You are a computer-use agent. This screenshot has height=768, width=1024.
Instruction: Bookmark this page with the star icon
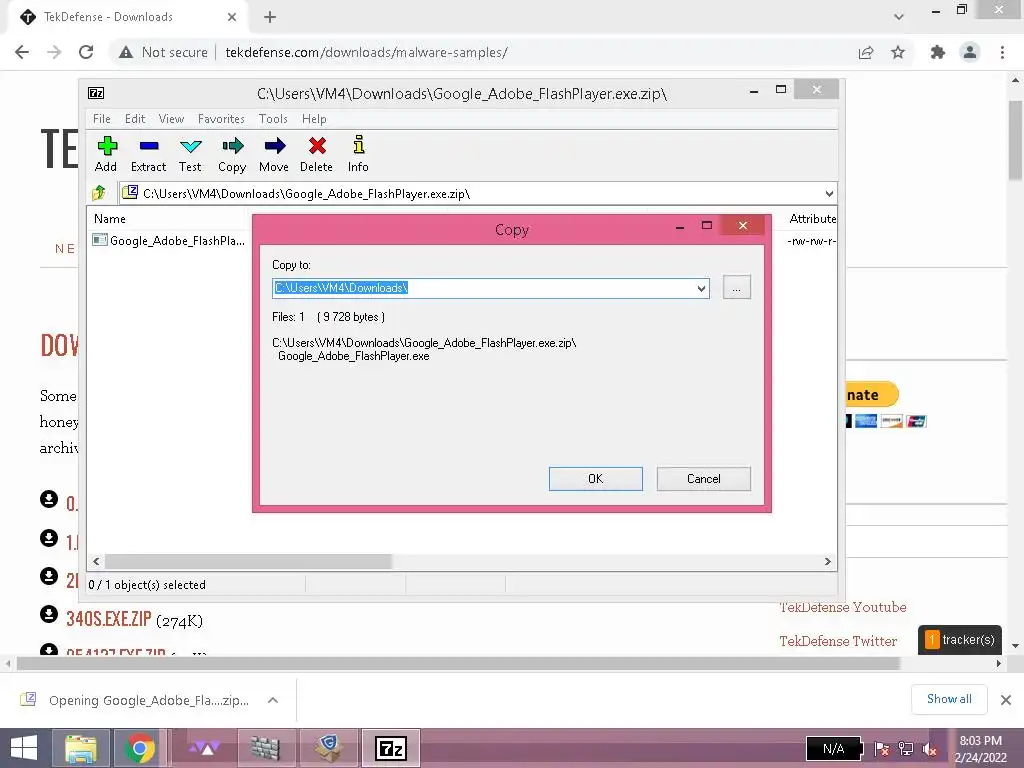point(898,52)
